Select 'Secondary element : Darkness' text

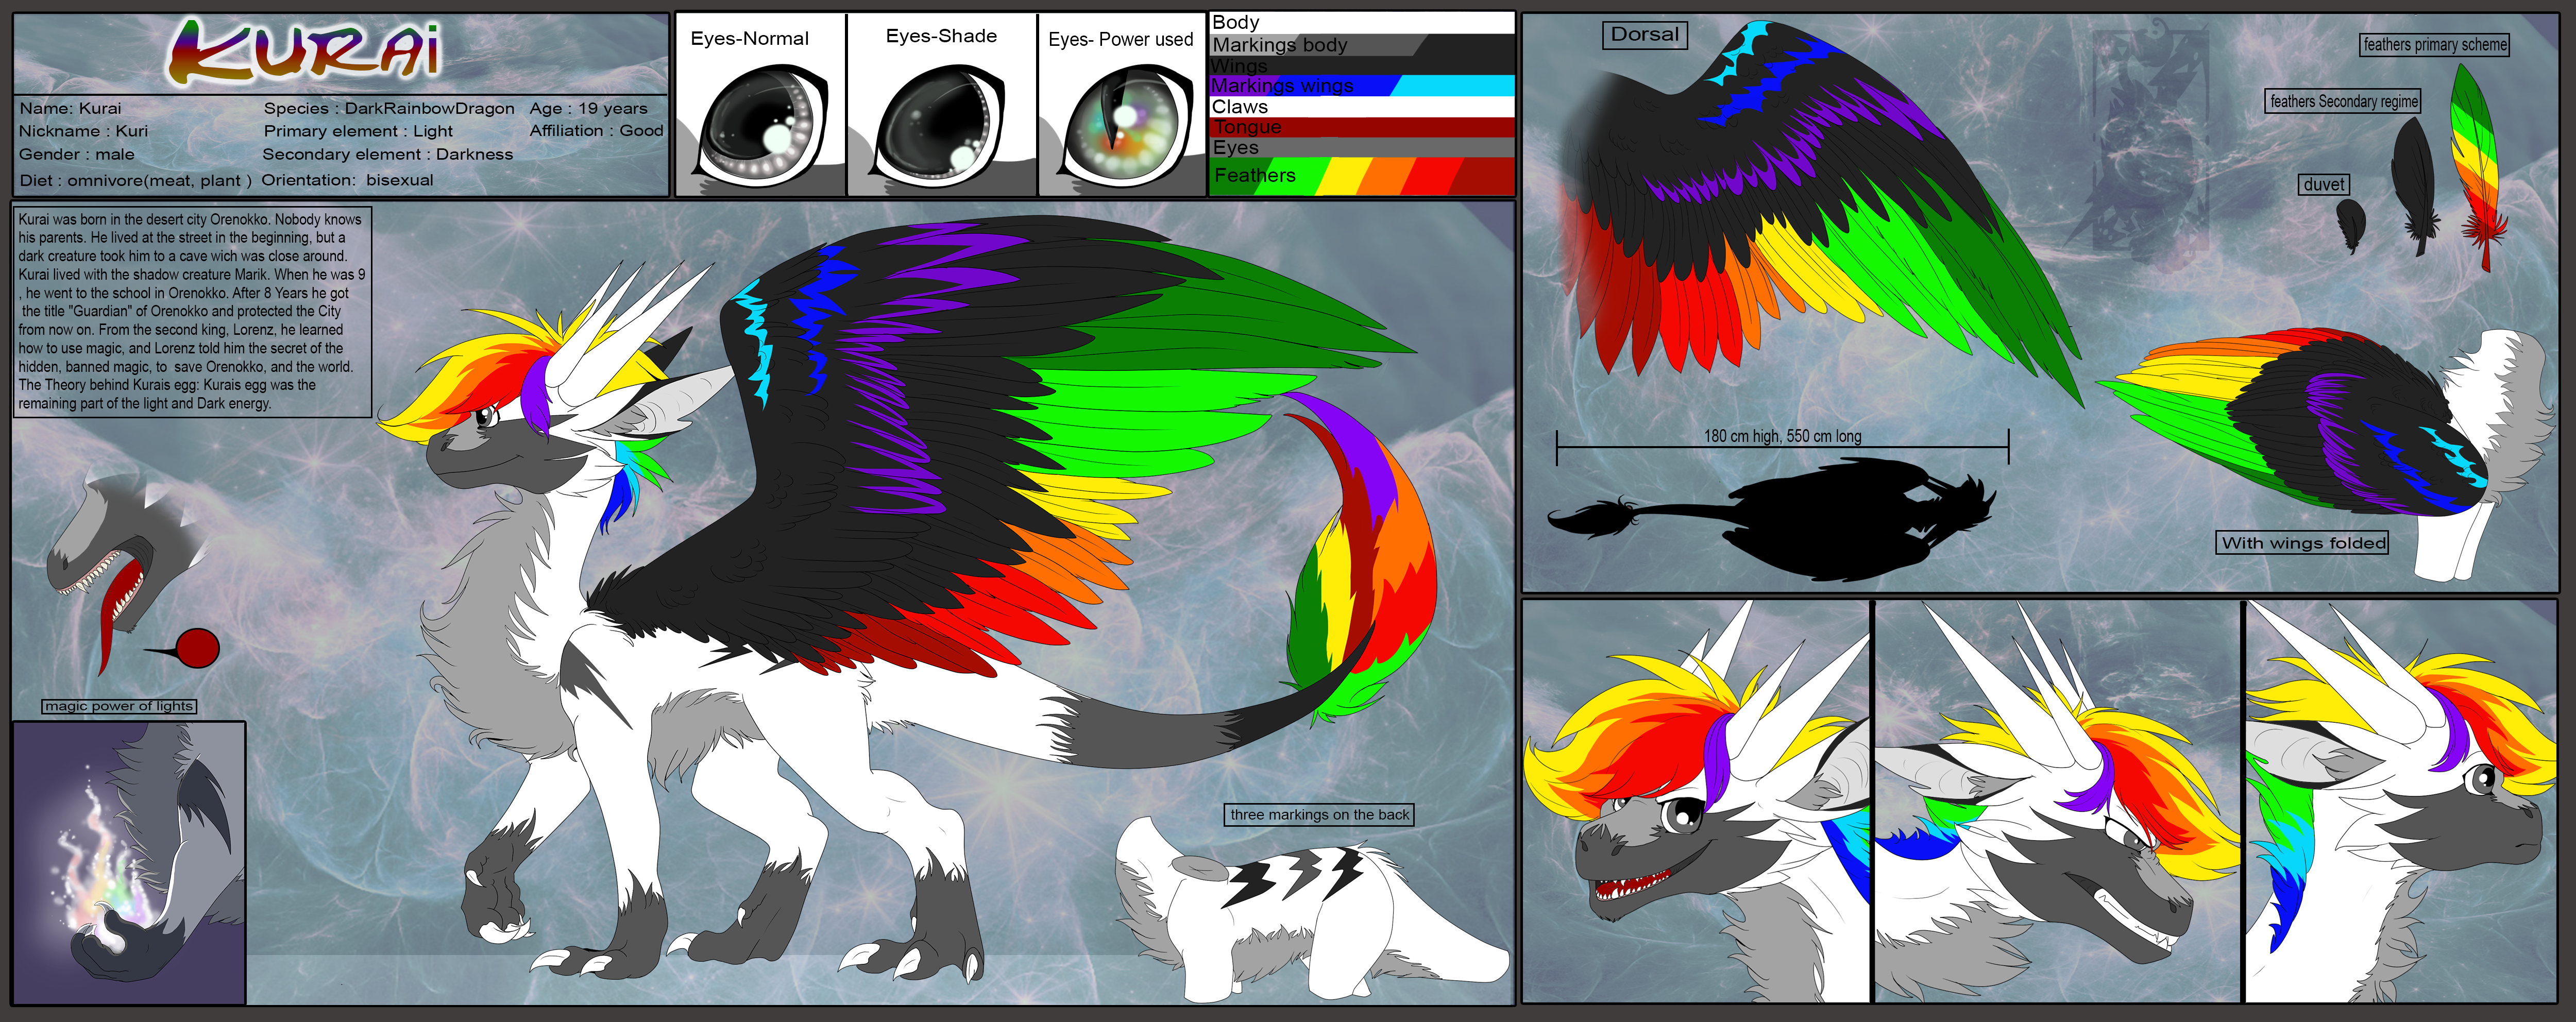(387, 154)
